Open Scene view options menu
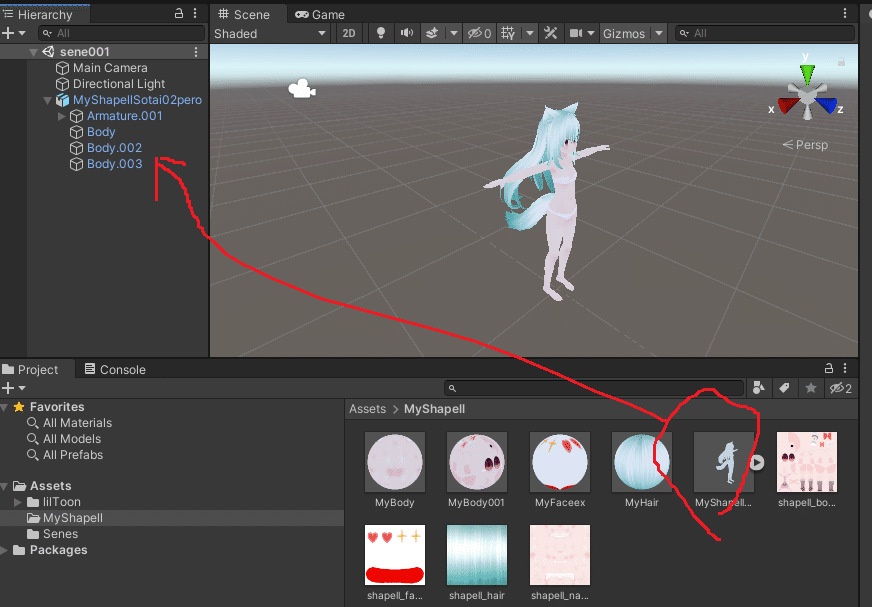This screenshot has width=872, height=607. (x=845, y=13)
